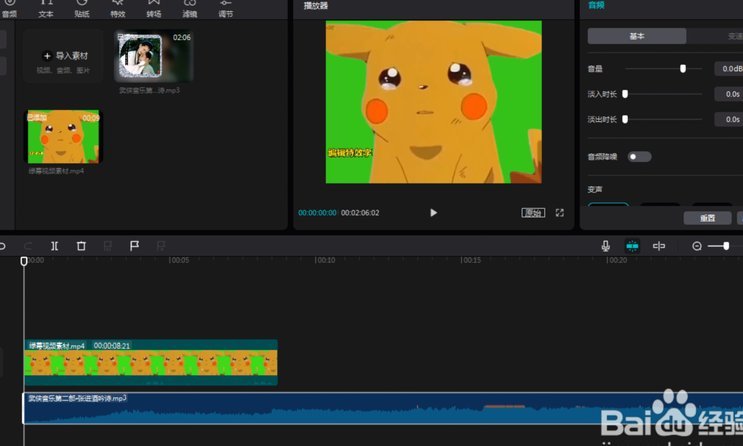Click the microphone record voiceover icon
This screenshot has height=446, width=743.
click(605, 246)
